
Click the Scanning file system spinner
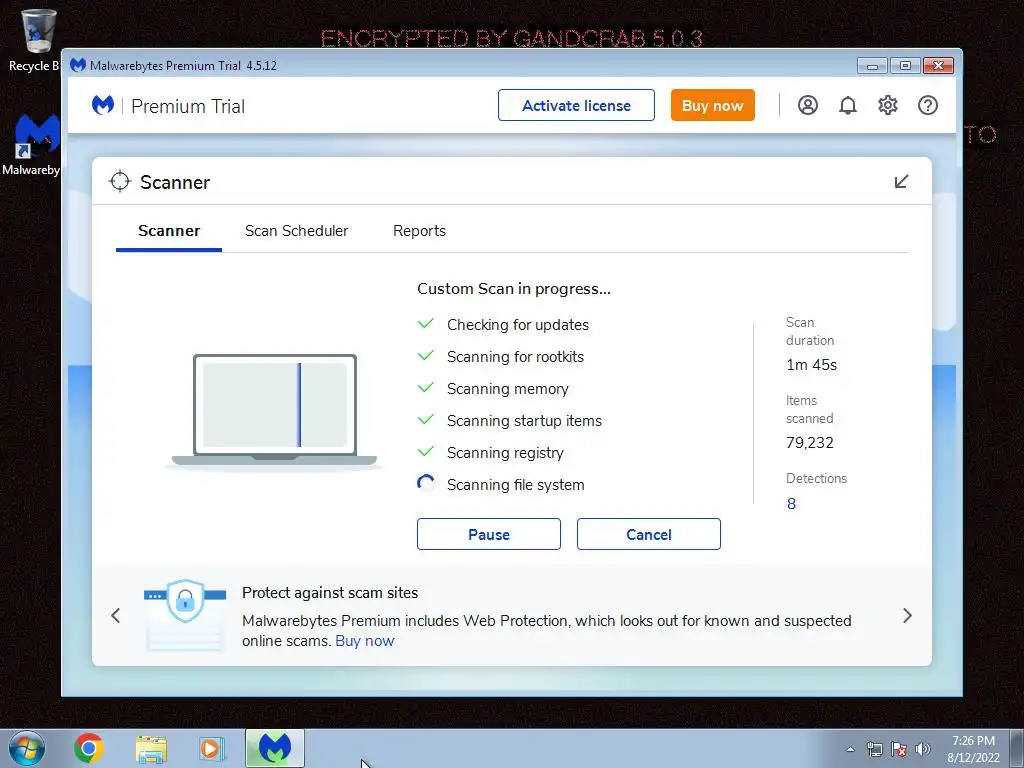(426, 484)
